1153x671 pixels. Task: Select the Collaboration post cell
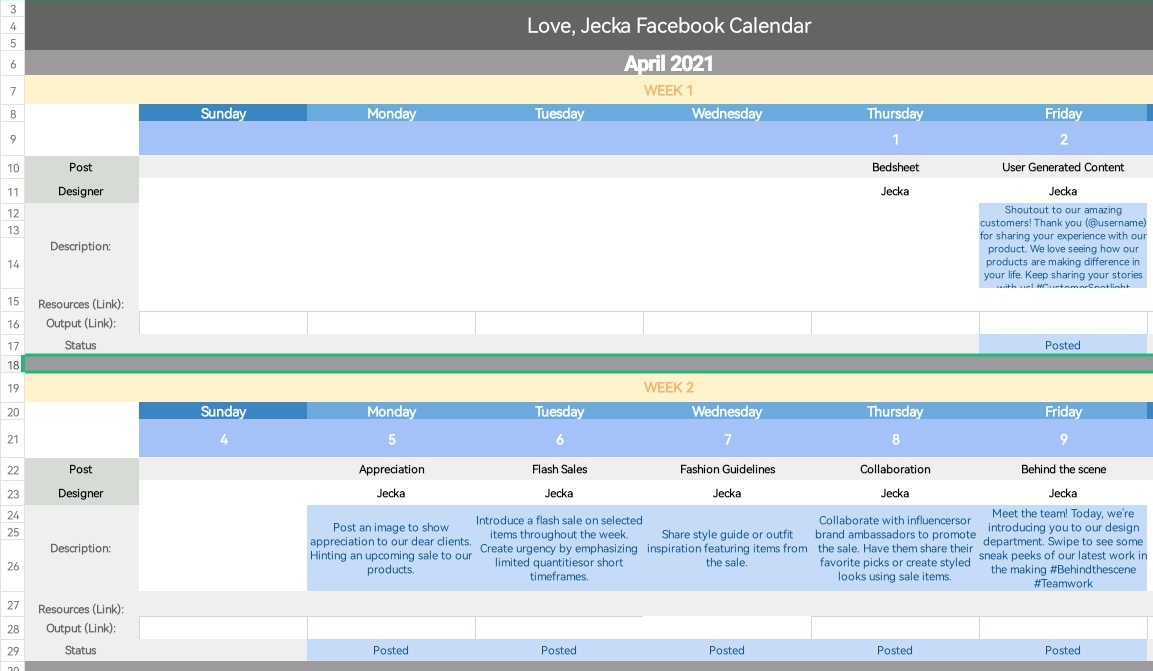coord(895,469)
